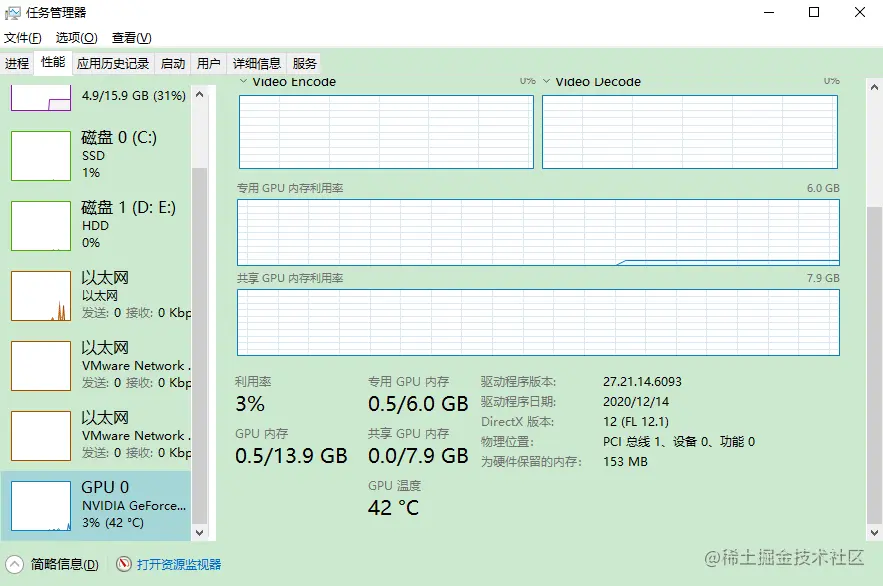Switch to the 详细信息 tab

click(x=257, y=64)
